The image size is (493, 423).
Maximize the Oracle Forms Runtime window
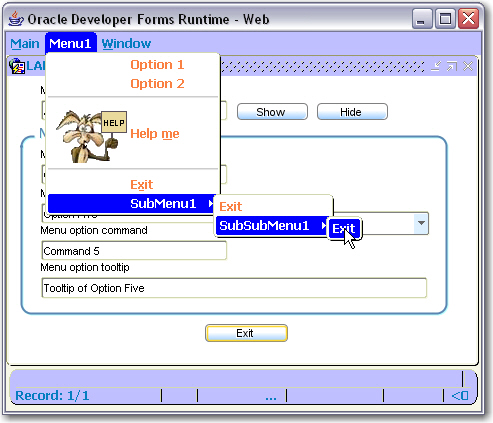(445, 19)
